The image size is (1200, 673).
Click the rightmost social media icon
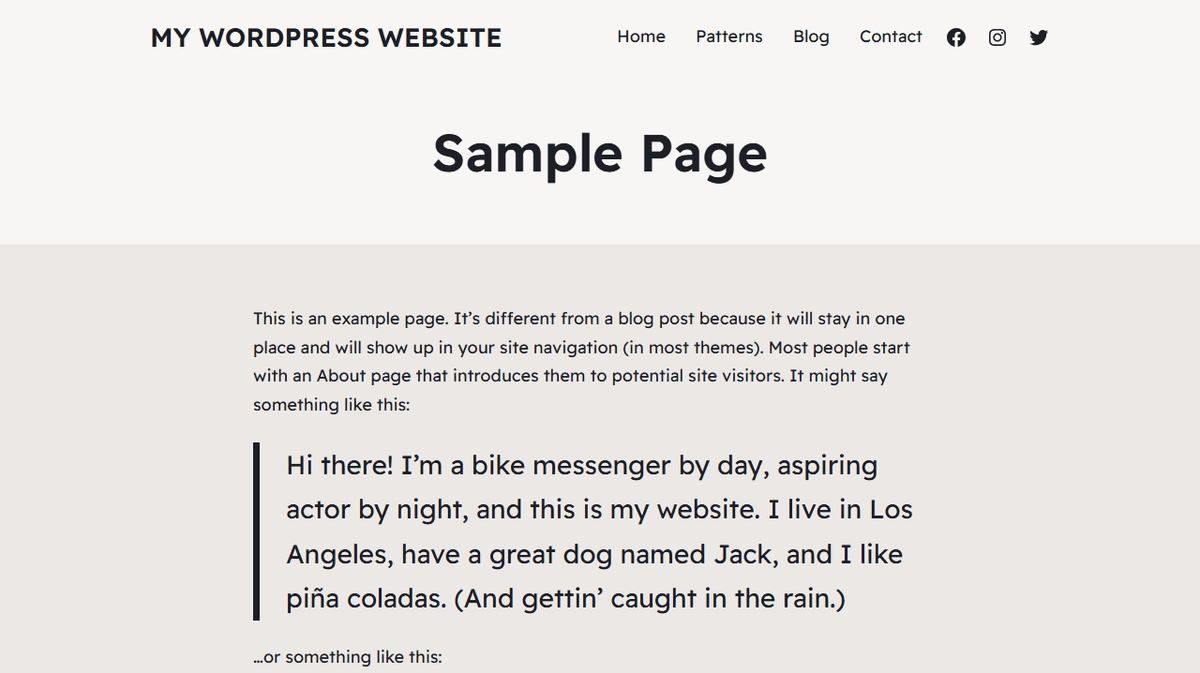[x=1038, y=37]
